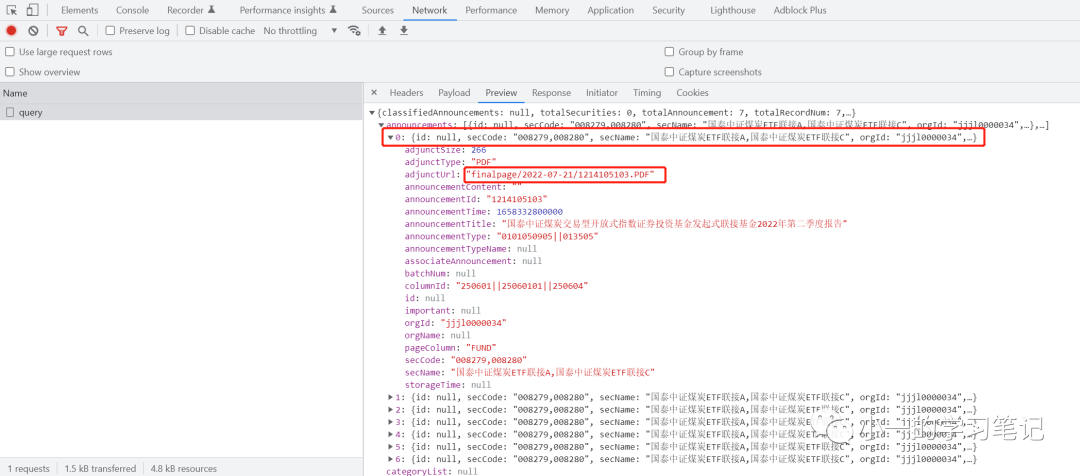Check Group by frame option
This screenshot has height=476, width=1080.
pos(669,52)
